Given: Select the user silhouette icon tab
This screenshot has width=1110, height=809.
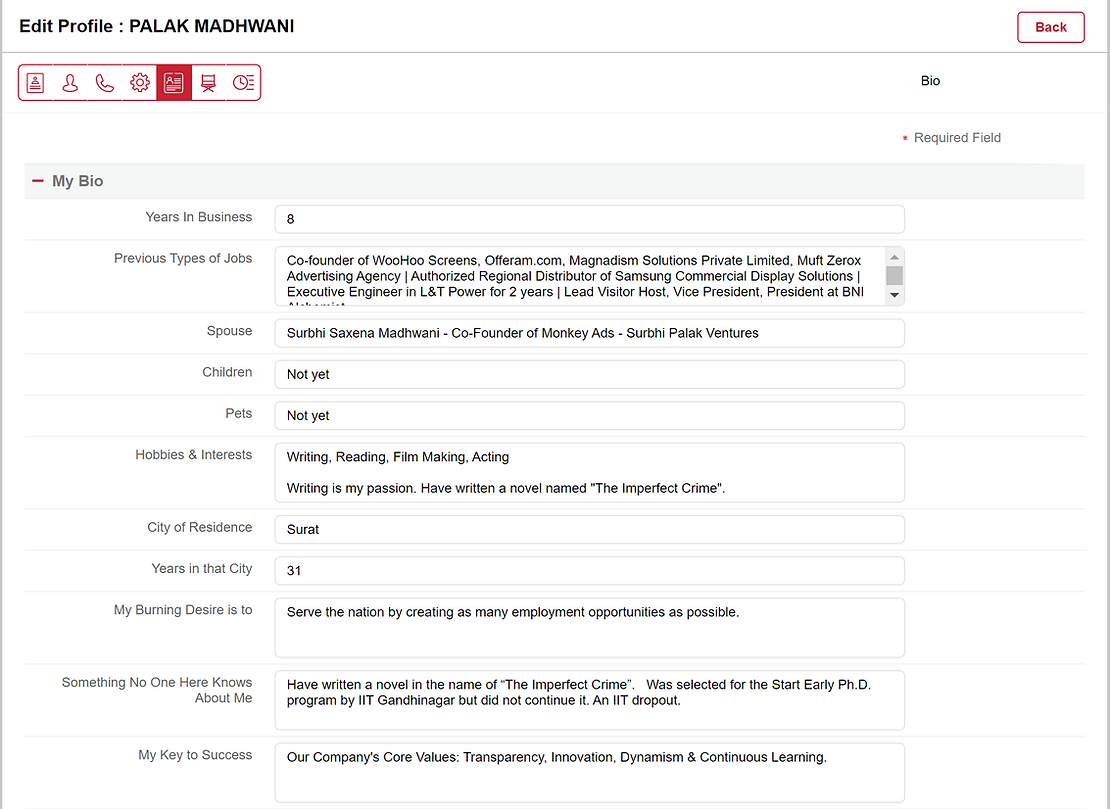Looking at the screenshot, I should 70,83.
